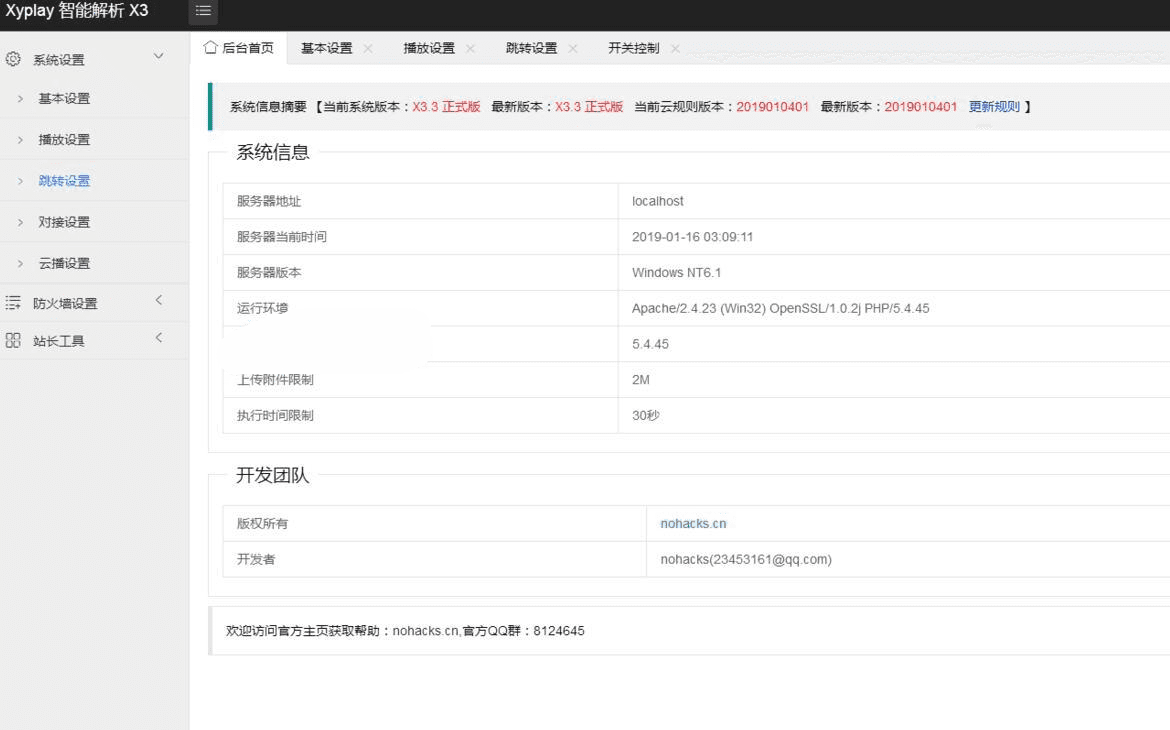
Task: Click the 更新规则 link
Action: coord(994,107)
